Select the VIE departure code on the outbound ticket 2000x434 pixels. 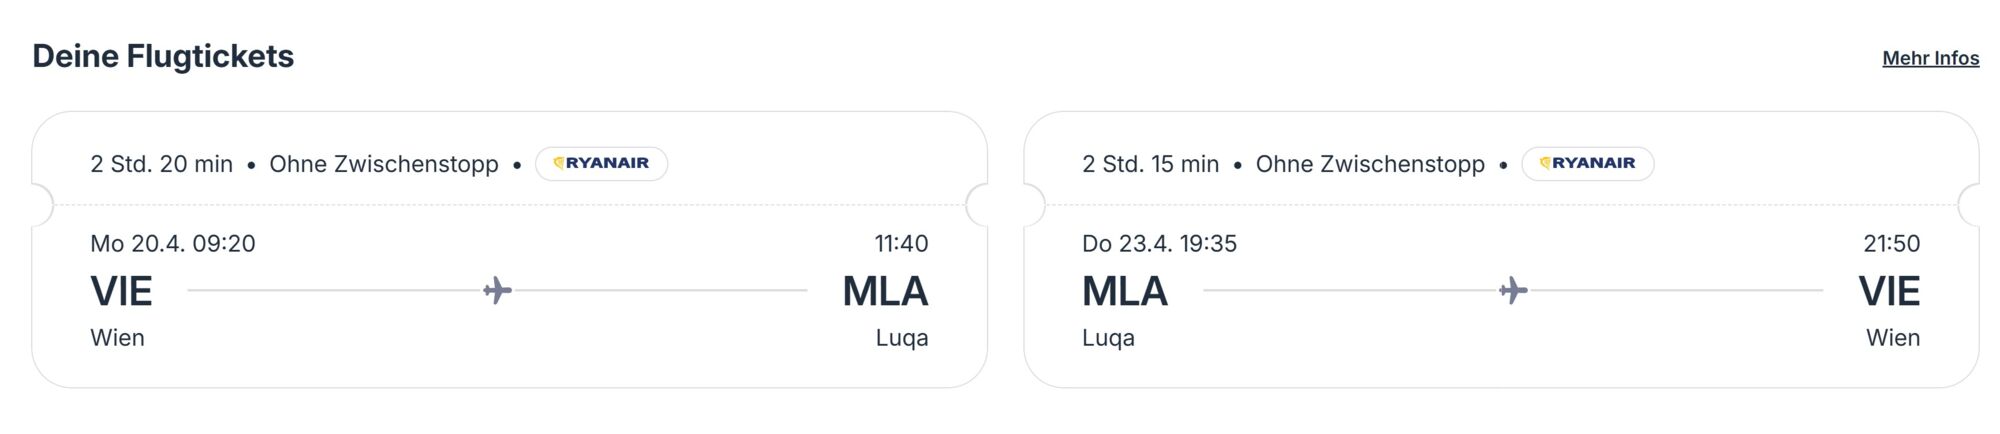pos(121,291)
